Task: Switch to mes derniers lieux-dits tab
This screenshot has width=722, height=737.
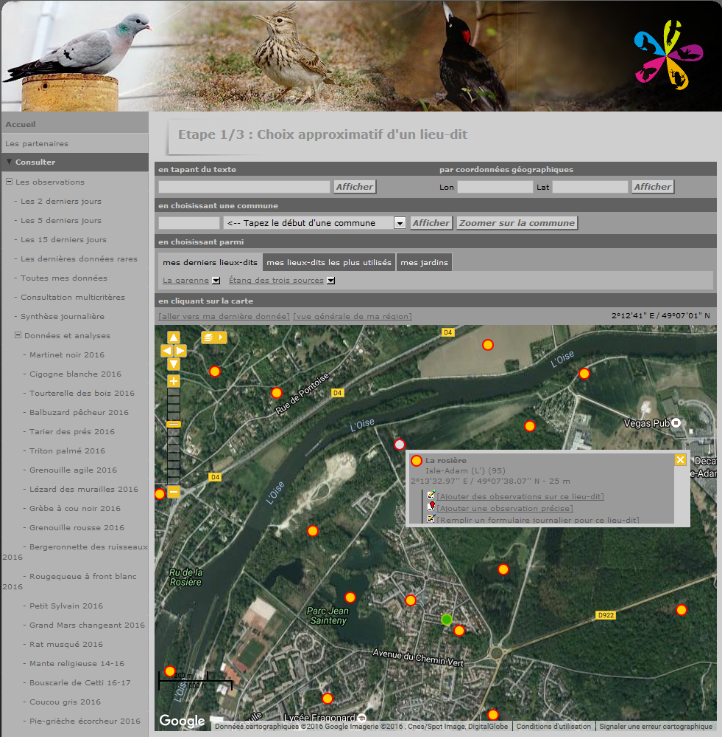Action: click(x=210, y=262)
